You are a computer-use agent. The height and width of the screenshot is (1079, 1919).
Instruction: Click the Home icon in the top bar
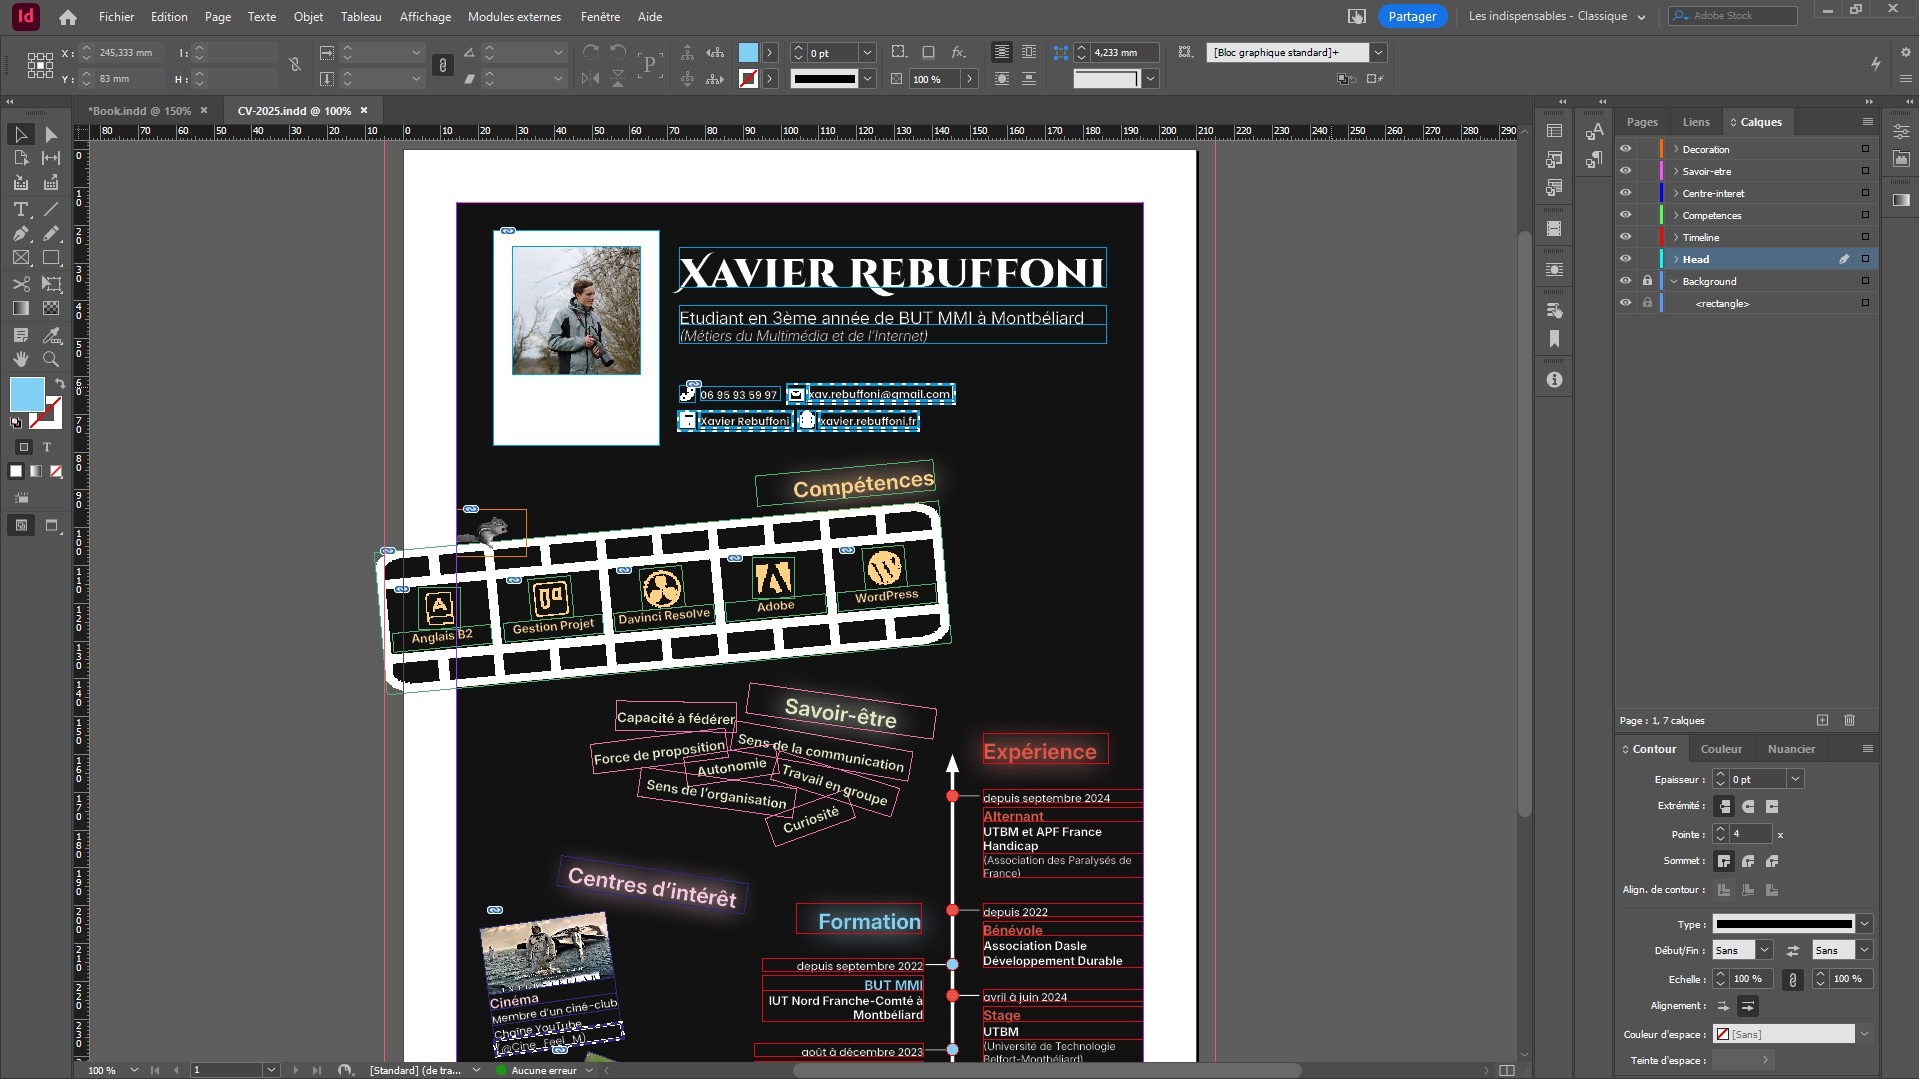pos(68,17)
